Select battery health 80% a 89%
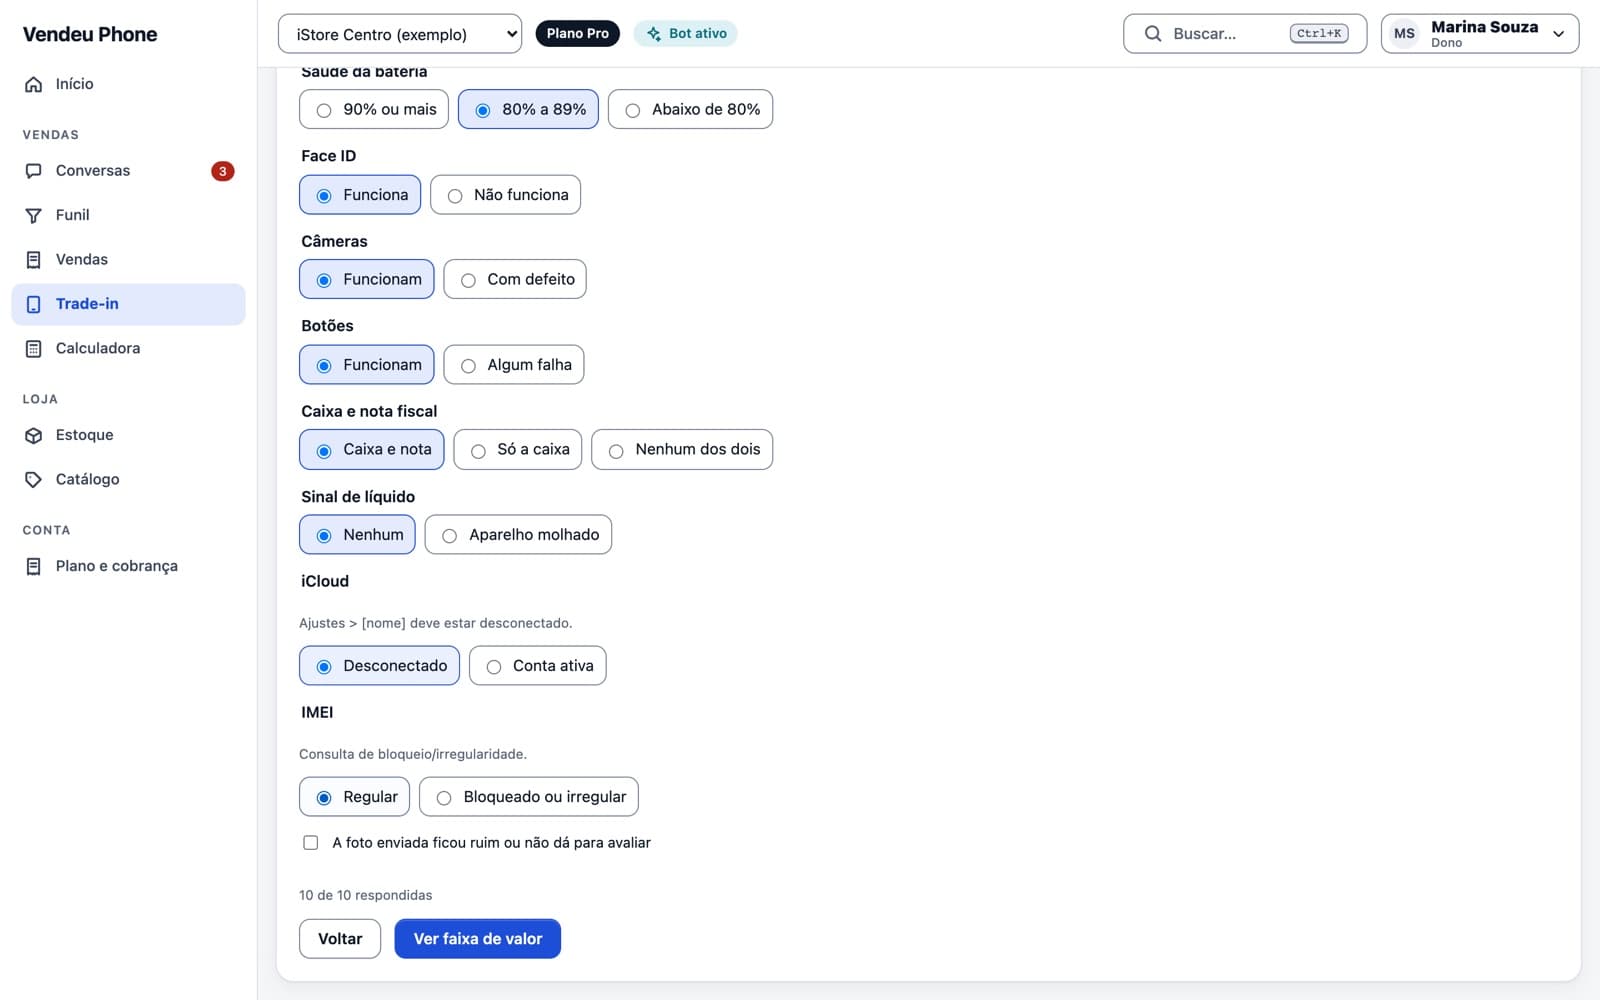Image resolution: width=1600 pixels, height=1000 pixels. pyautogui.click(x=528, y=109)
